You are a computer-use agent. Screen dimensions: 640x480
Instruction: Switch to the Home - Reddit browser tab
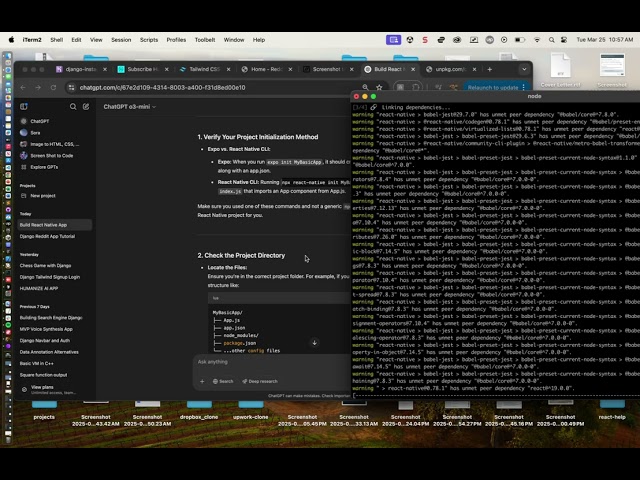[x=266, y=69]
